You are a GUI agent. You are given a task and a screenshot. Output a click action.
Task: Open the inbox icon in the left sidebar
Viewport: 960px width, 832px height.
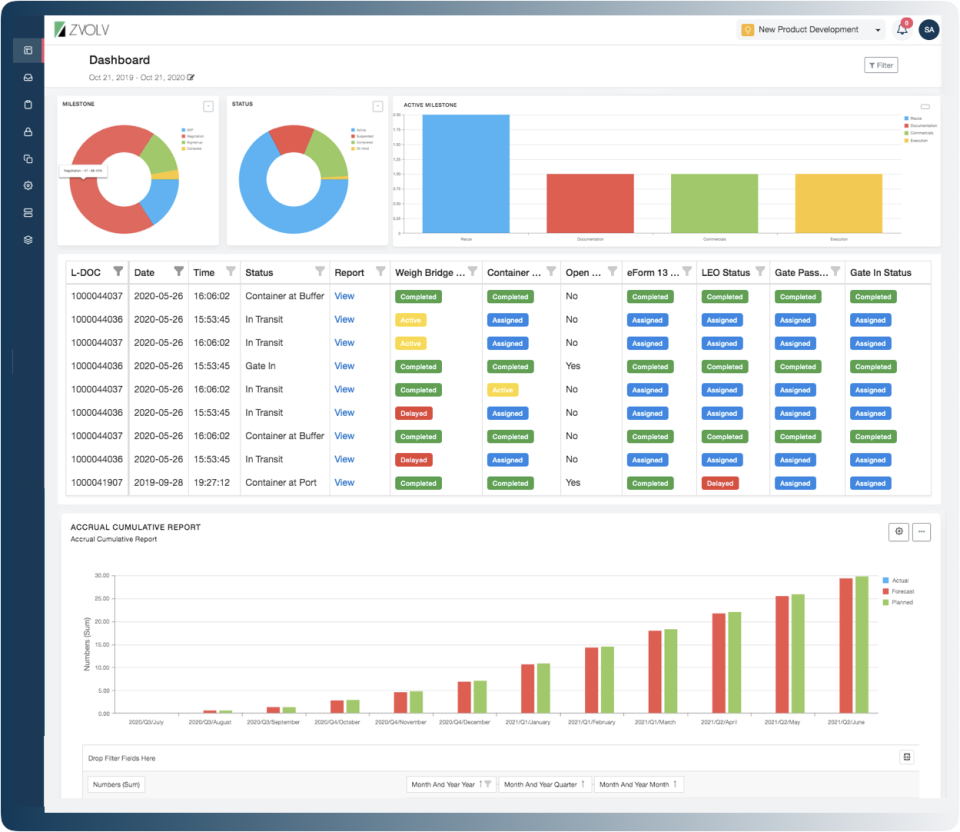point(28,77)
